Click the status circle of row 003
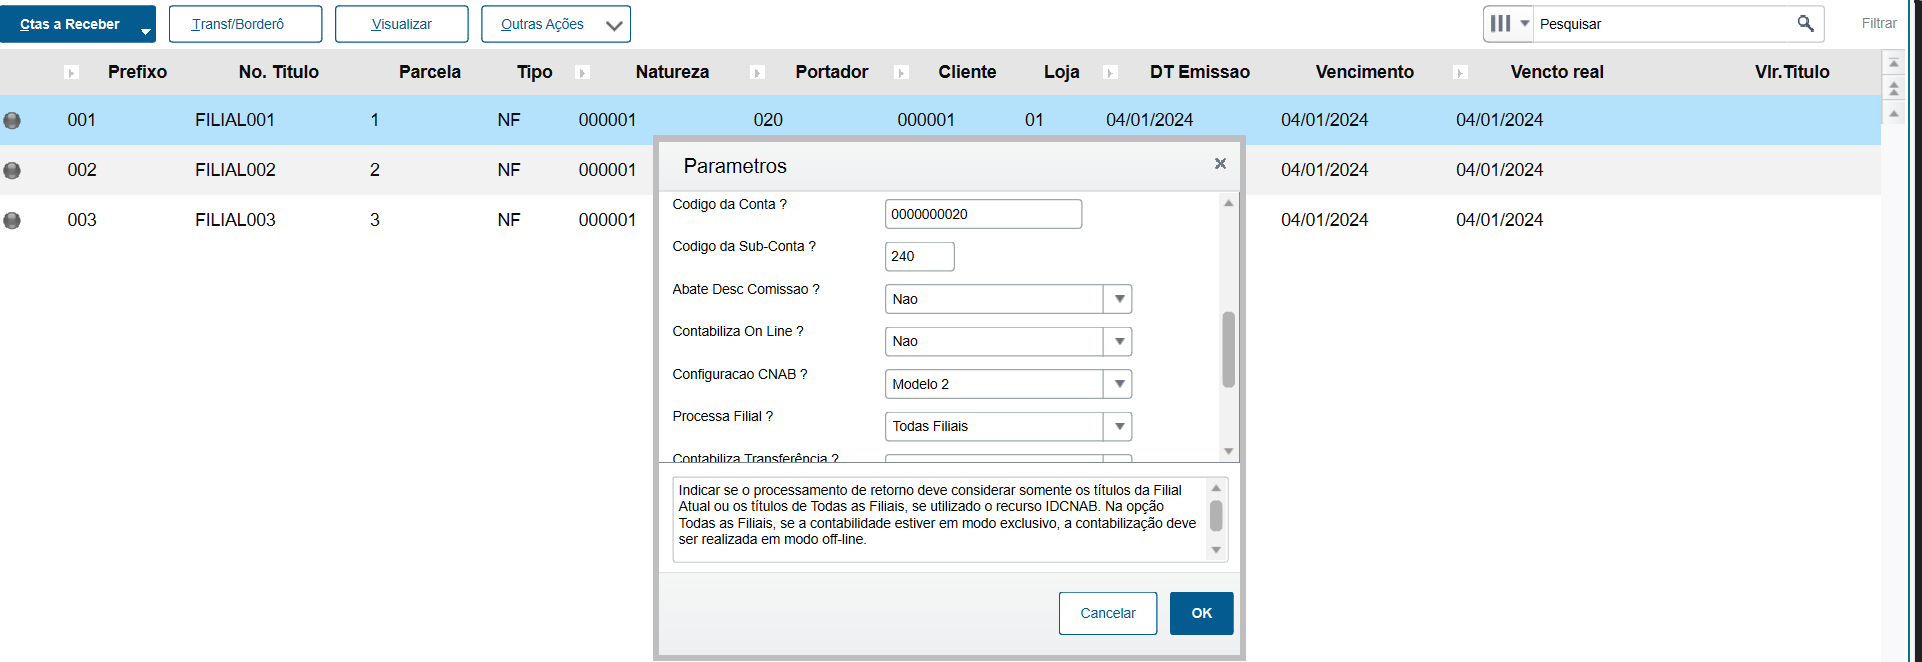The image size is (1922, 662). [12, 220]
